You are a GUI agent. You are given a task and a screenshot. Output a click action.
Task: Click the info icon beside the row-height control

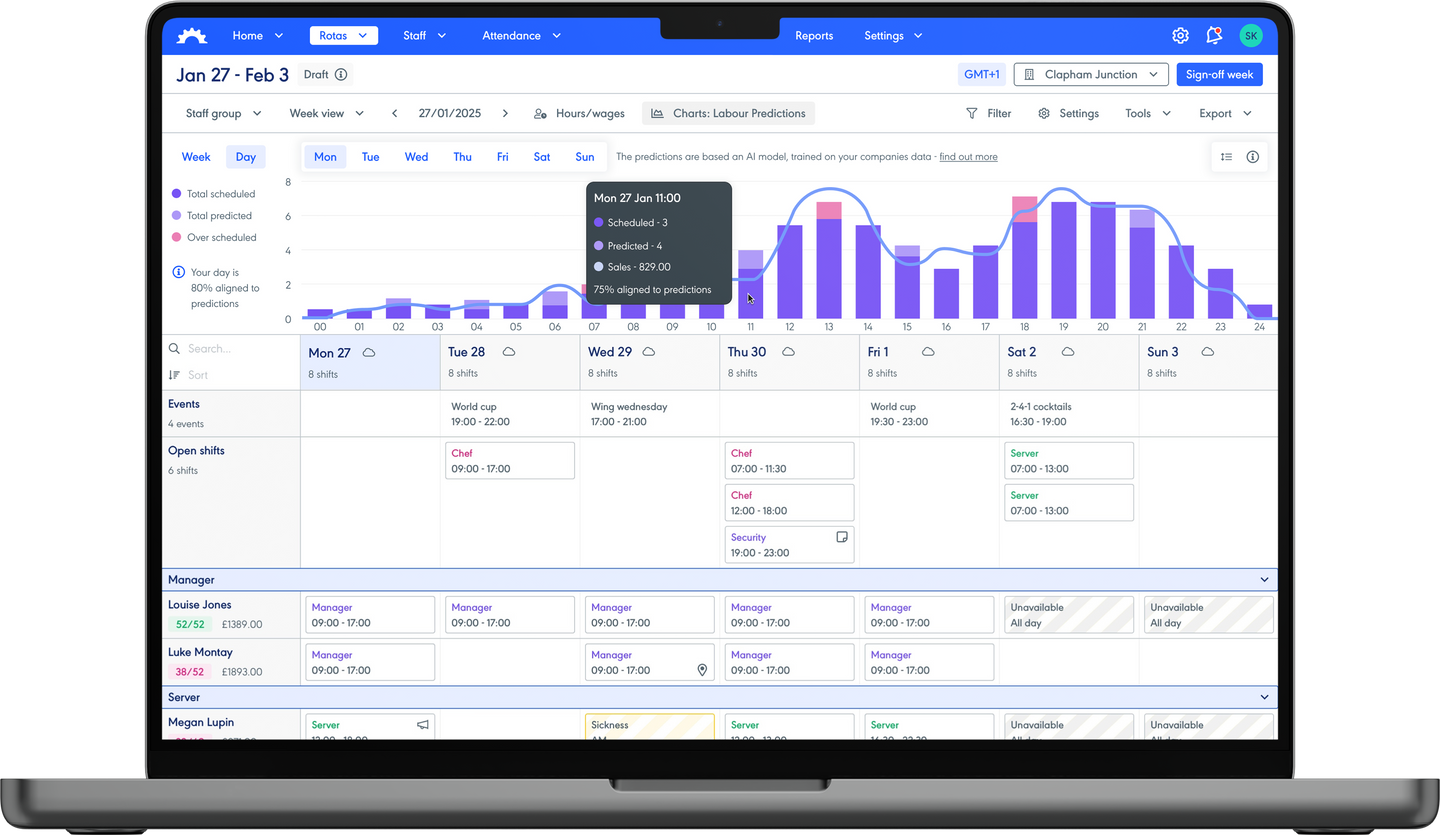[x=1253, y=156]
